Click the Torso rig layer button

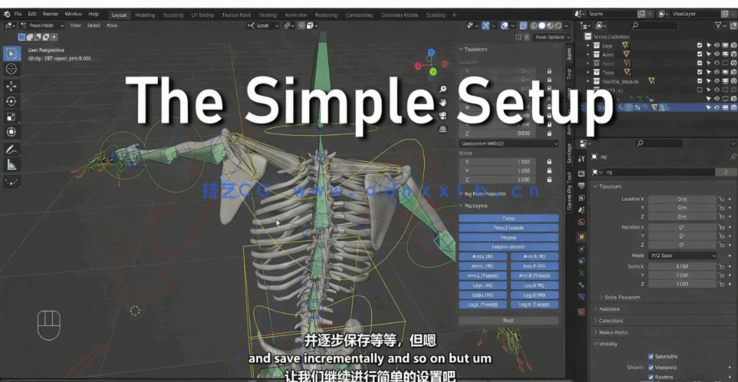click(x=509, y=218)
